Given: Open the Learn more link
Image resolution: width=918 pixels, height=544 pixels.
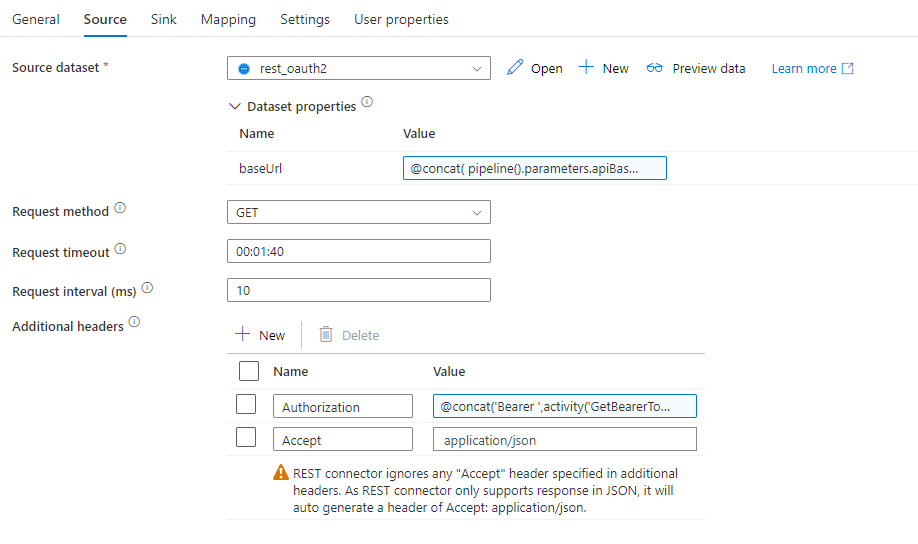Looking at the screenshot, I should (804, 69).
